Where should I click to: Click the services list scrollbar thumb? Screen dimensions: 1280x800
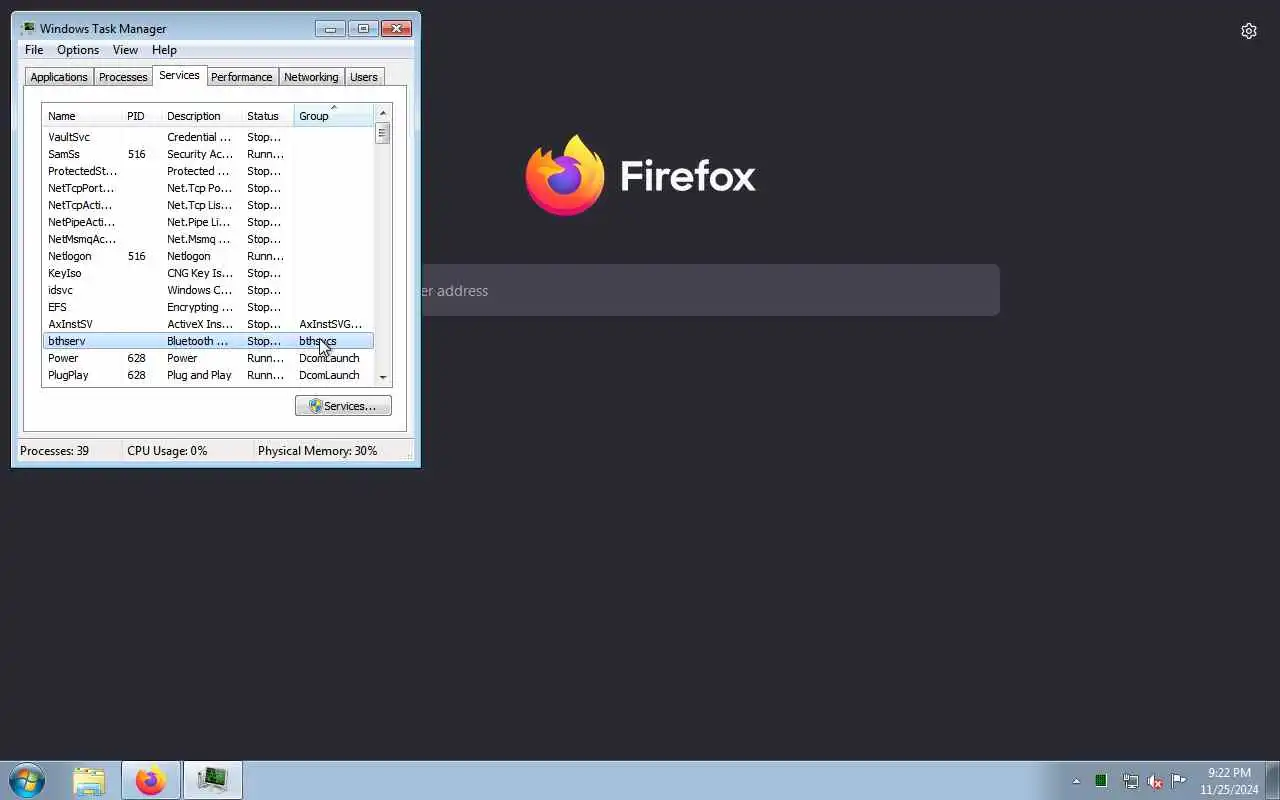coord(383,133)
